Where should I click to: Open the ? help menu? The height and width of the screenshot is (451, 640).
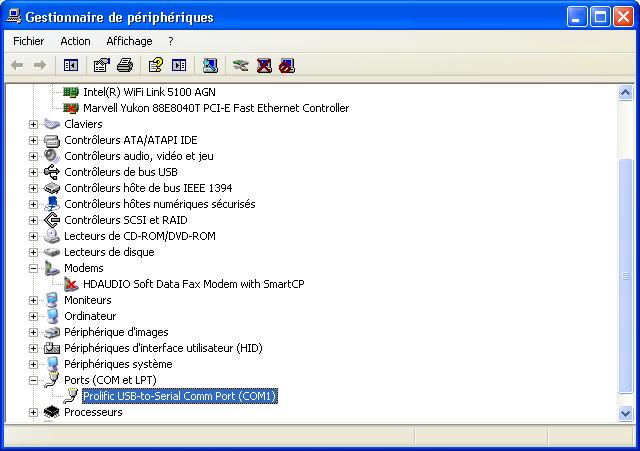[x=171, y=41]
